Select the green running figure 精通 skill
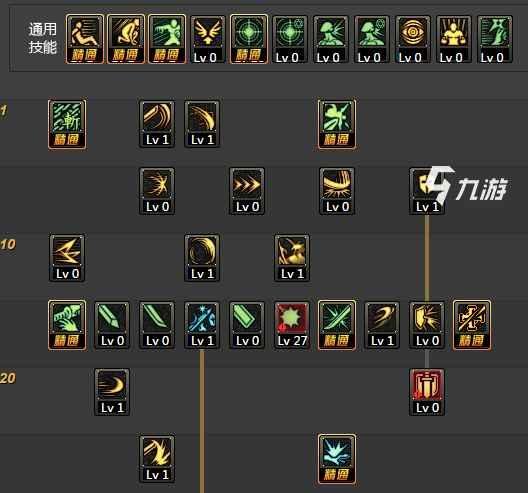 tap(167, 39)
